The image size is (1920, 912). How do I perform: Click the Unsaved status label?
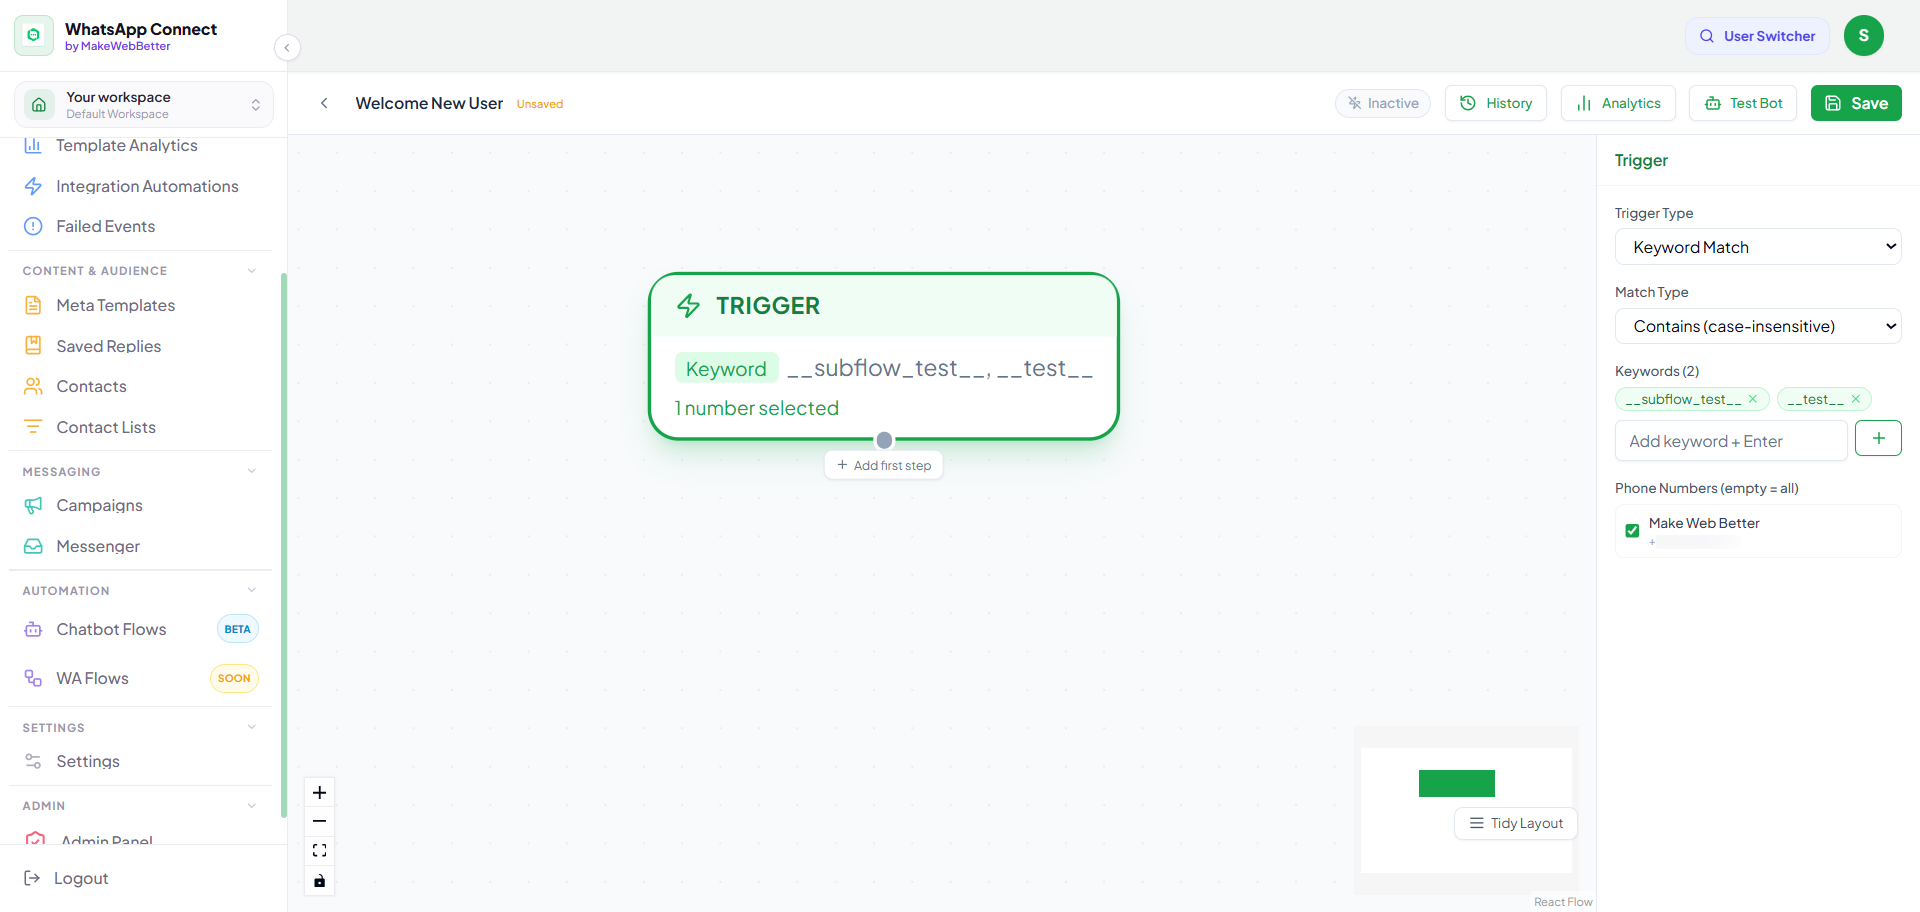[x=540, y=104]
